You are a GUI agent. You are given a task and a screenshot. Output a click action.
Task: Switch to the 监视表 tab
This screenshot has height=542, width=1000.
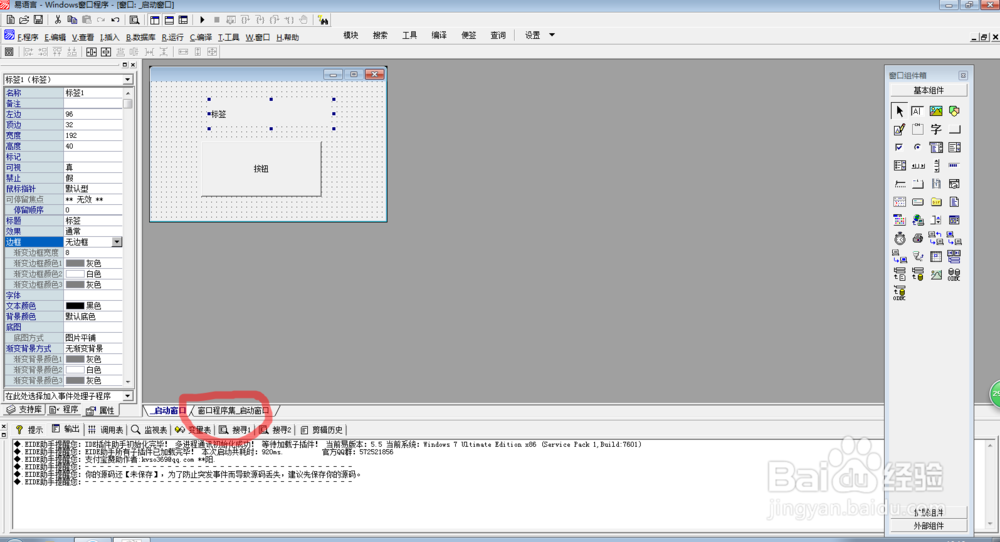click(x=149, y=430)
